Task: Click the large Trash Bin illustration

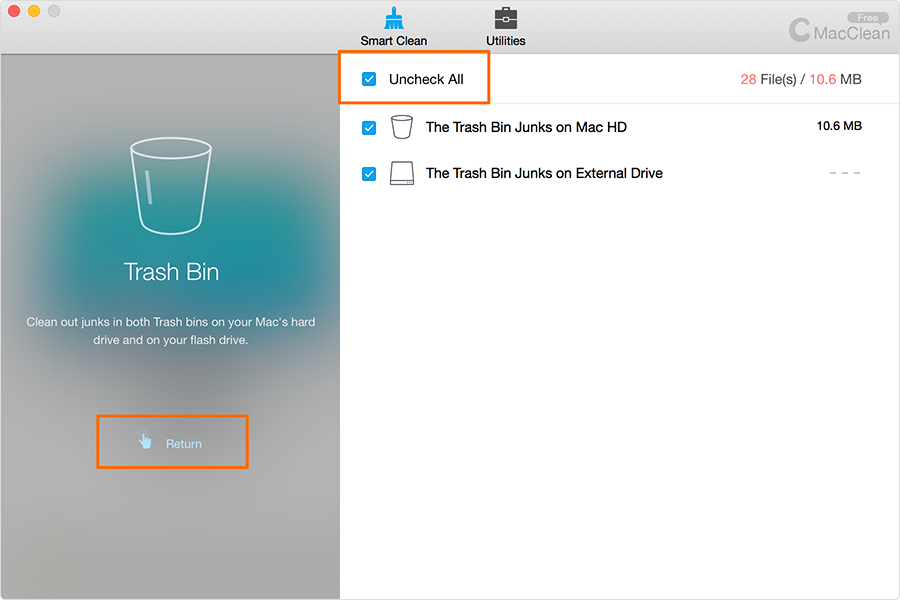Action: pyautogui.click(x=170, y=189)
